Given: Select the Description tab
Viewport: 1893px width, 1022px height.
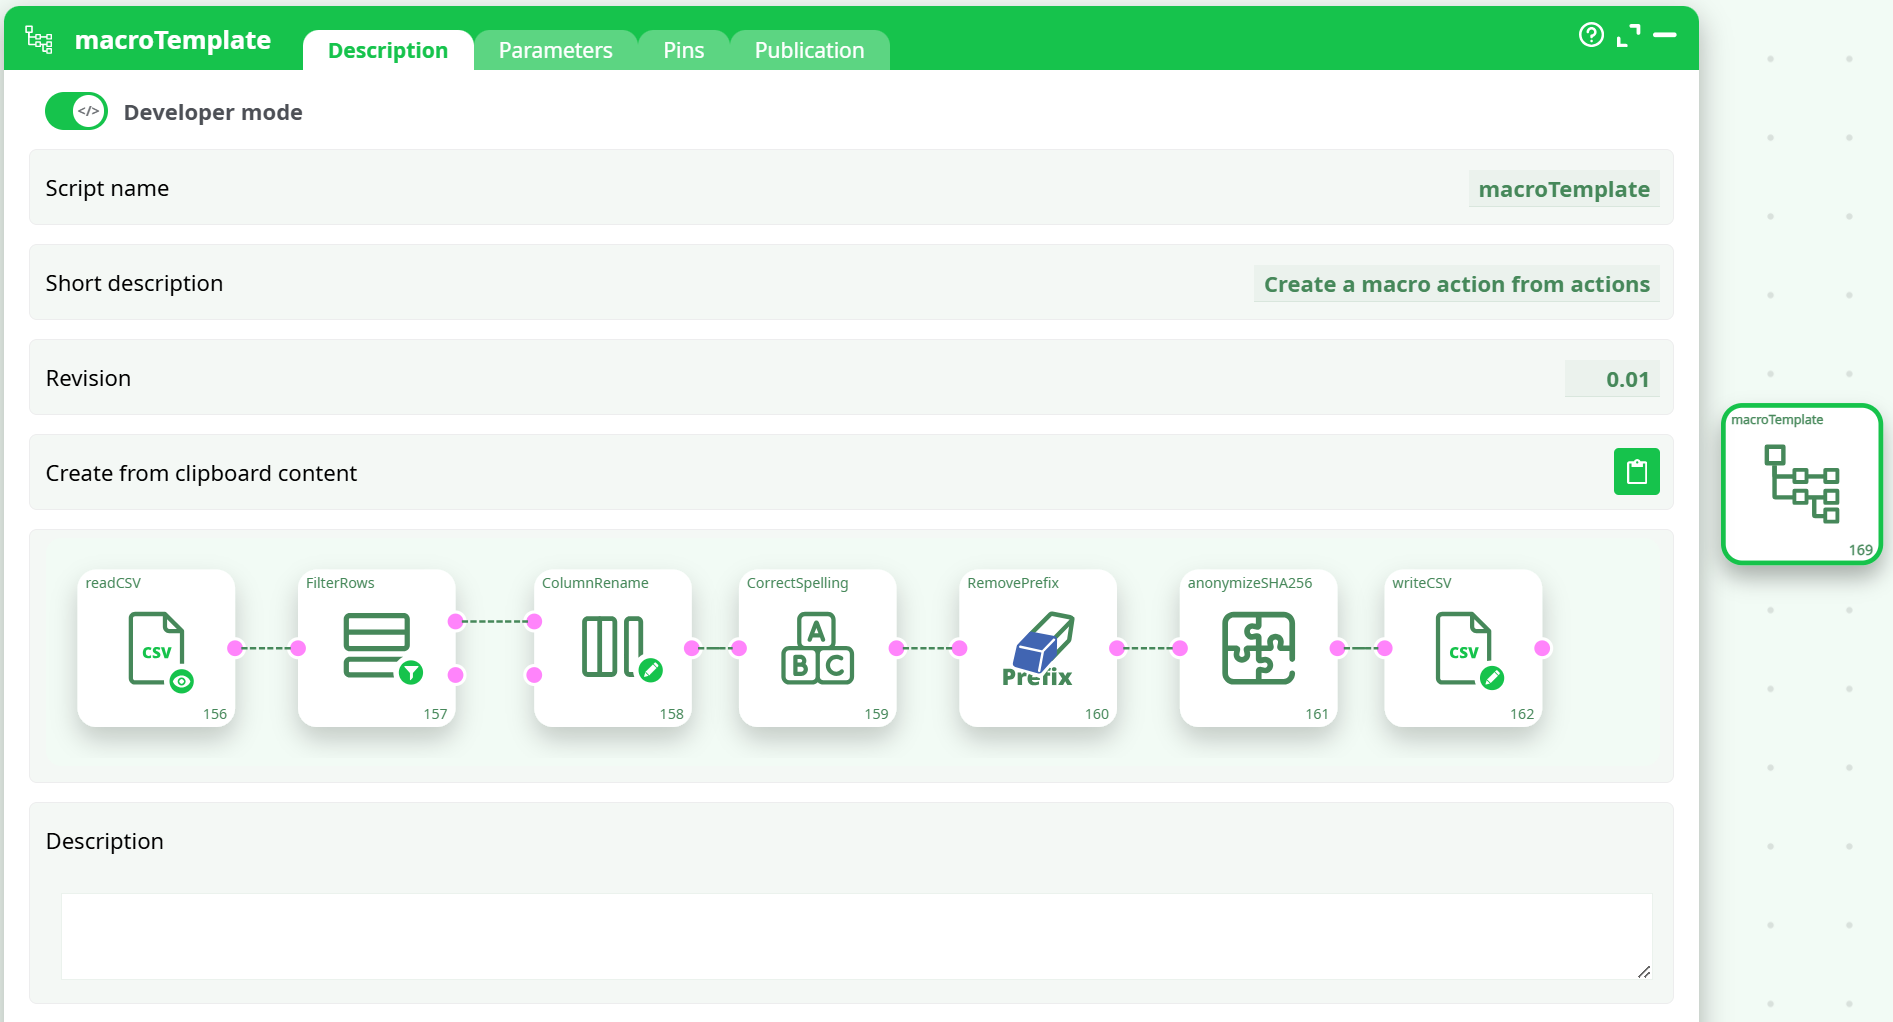Looking at the screenshot, I should pos(388,51).
